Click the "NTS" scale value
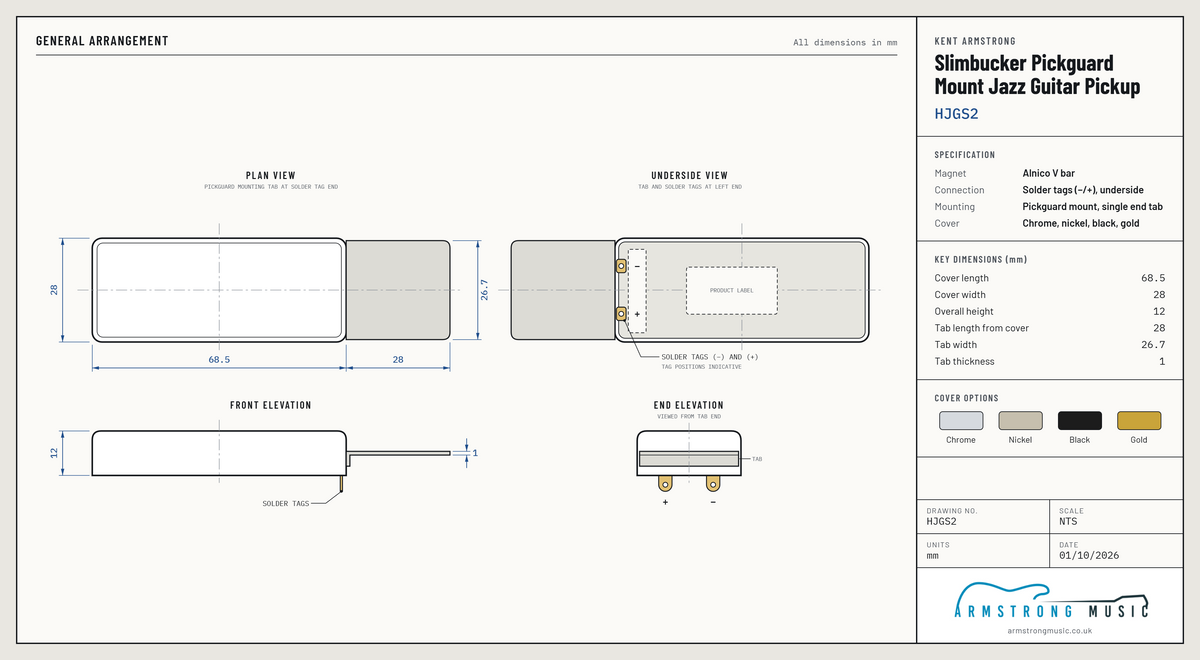This screenshot has width=1200, height=660. [x=1068, y=521]
